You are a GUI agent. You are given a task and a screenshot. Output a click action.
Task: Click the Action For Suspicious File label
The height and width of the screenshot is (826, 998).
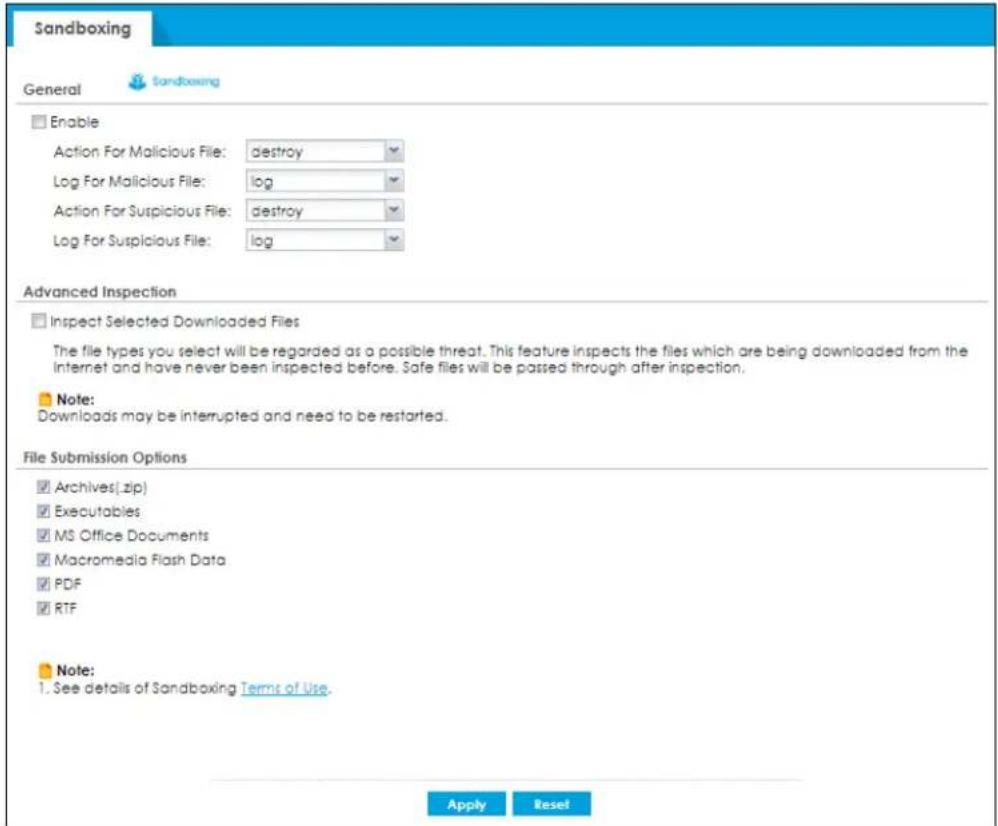(142, 211)
